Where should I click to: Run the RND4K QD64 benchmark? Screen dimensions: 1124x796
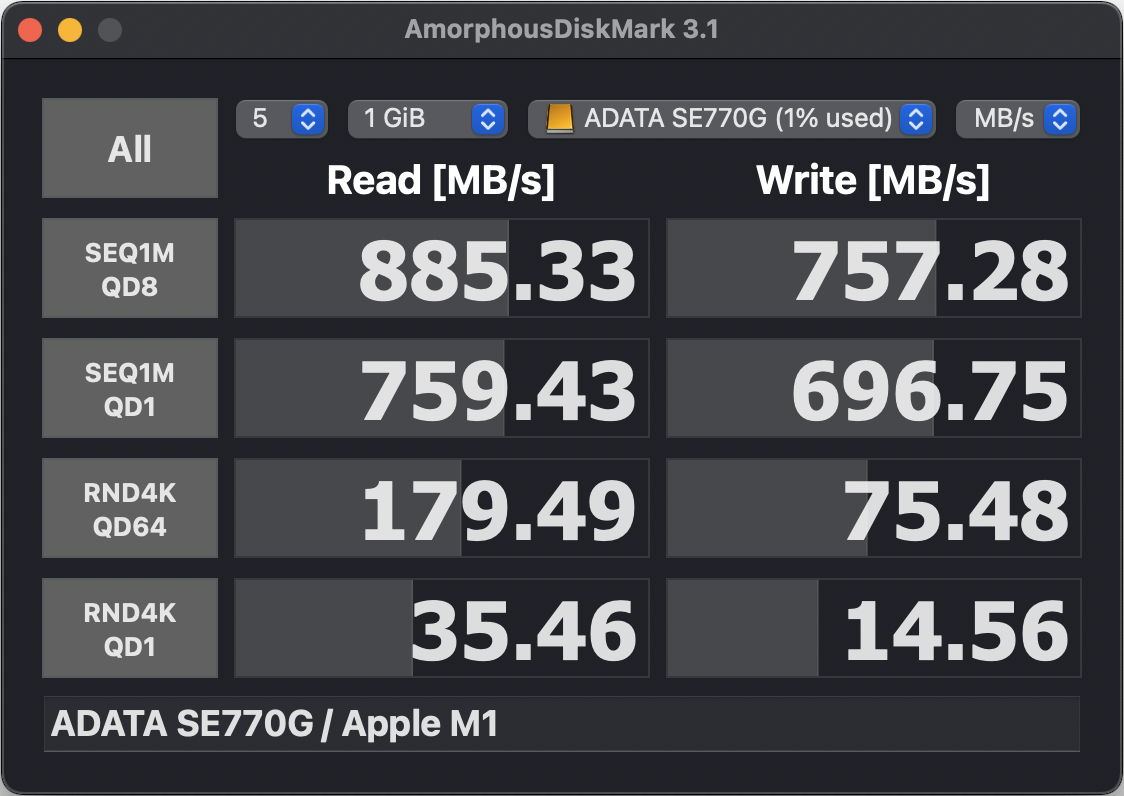(x=130, y=509)
